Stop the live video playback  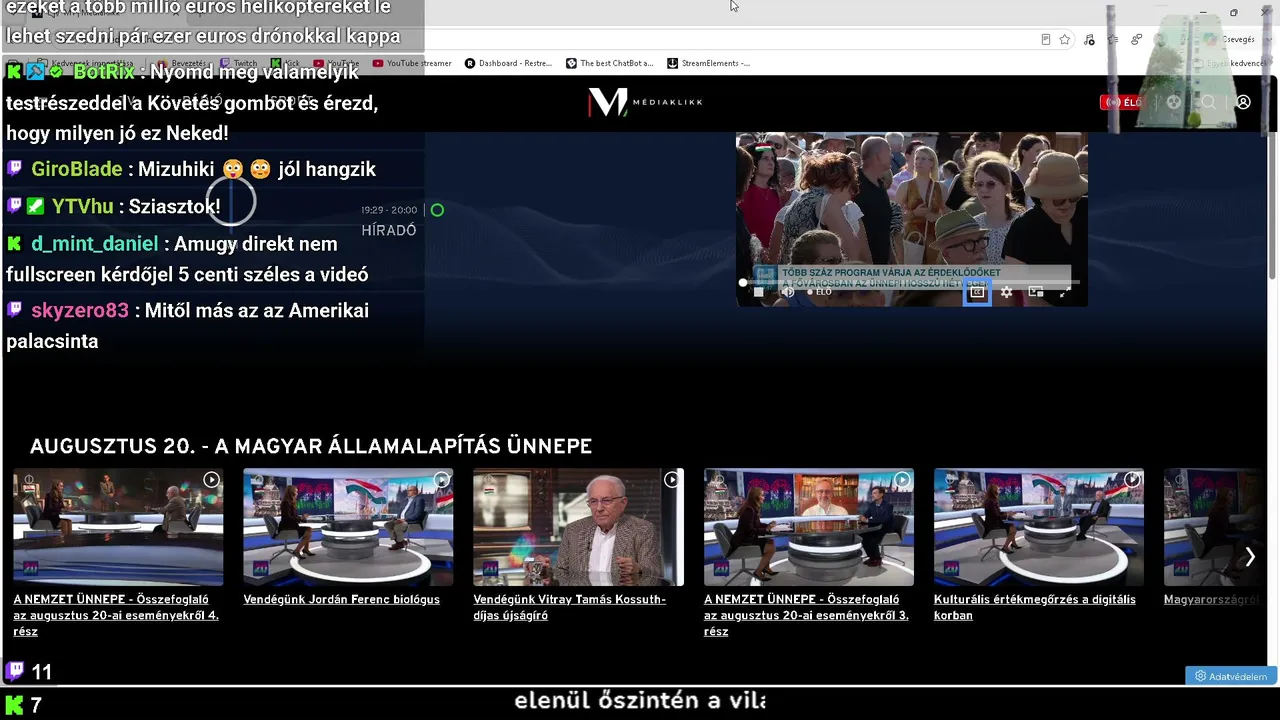(758, 292)
